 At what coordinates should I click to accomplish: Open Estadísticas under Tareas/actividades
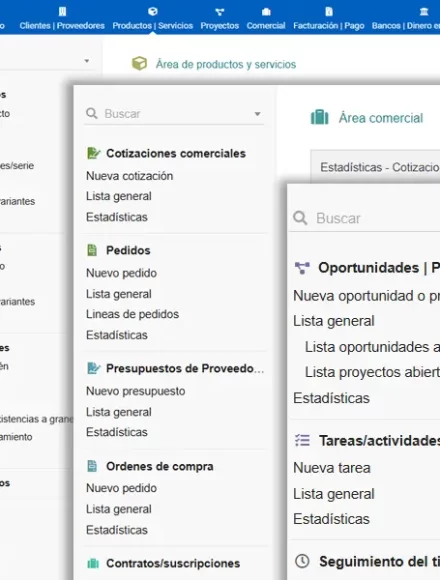point(331,519)
